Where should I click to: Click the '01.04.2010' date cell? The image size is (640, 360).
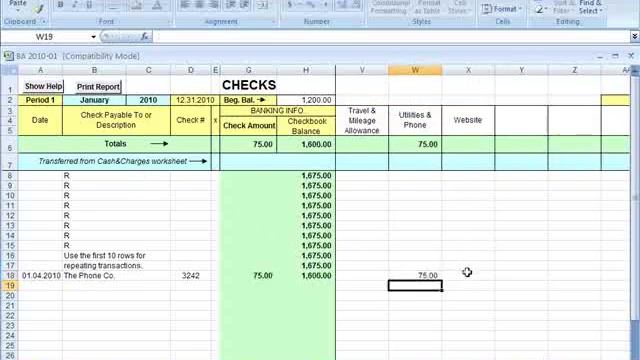(x=40, y=276)
